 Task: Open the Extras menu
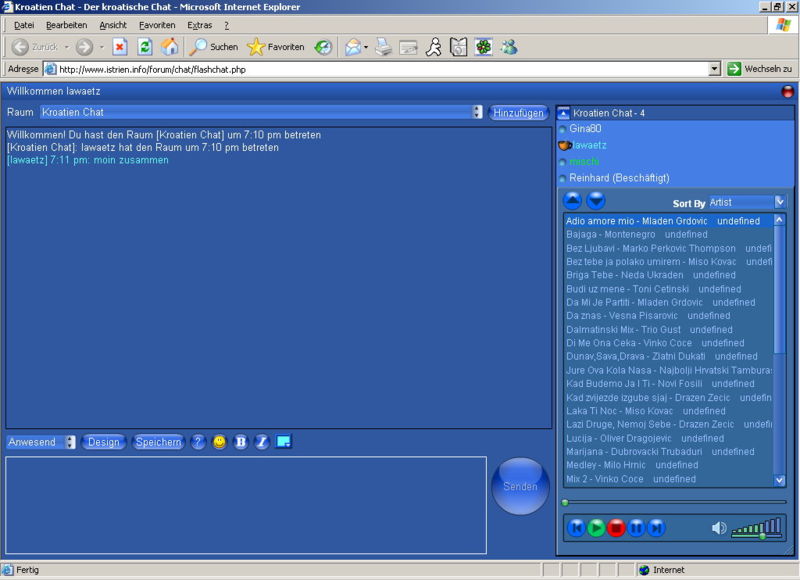coord(199,25)
